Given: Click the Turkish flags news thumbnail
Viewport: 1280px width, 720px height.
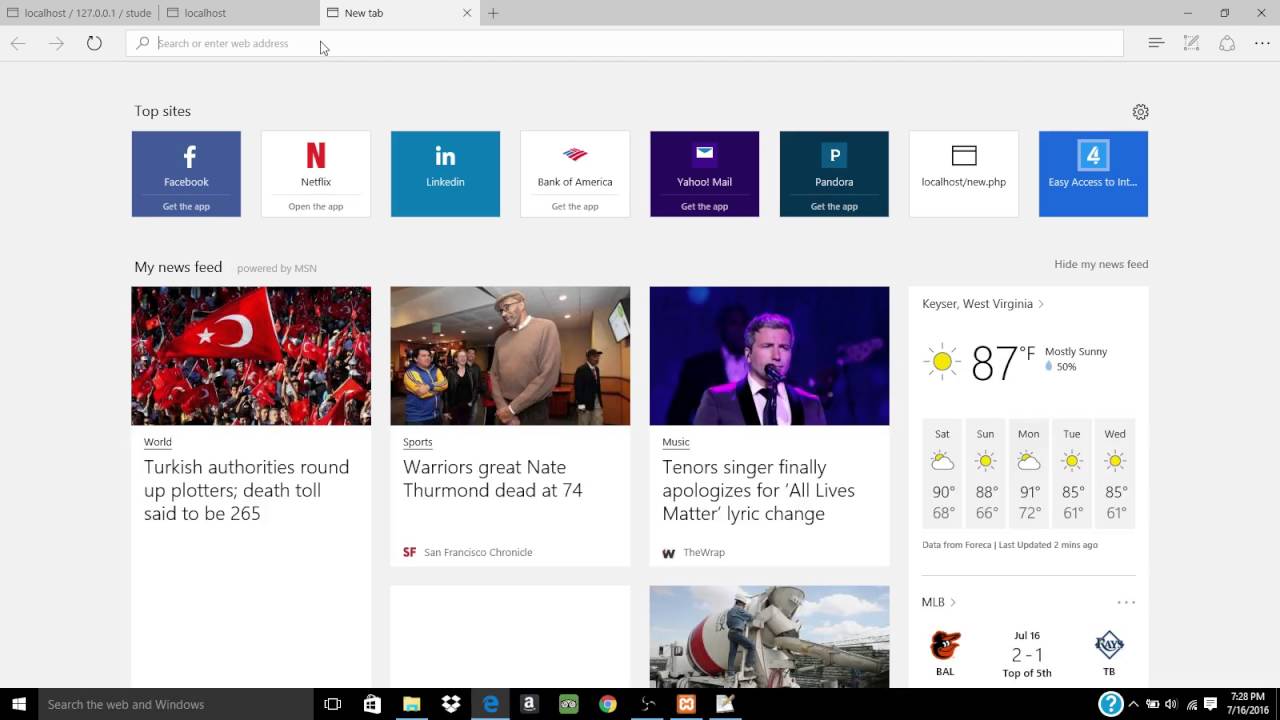Looking at the screenshot, I should [251, 356].
